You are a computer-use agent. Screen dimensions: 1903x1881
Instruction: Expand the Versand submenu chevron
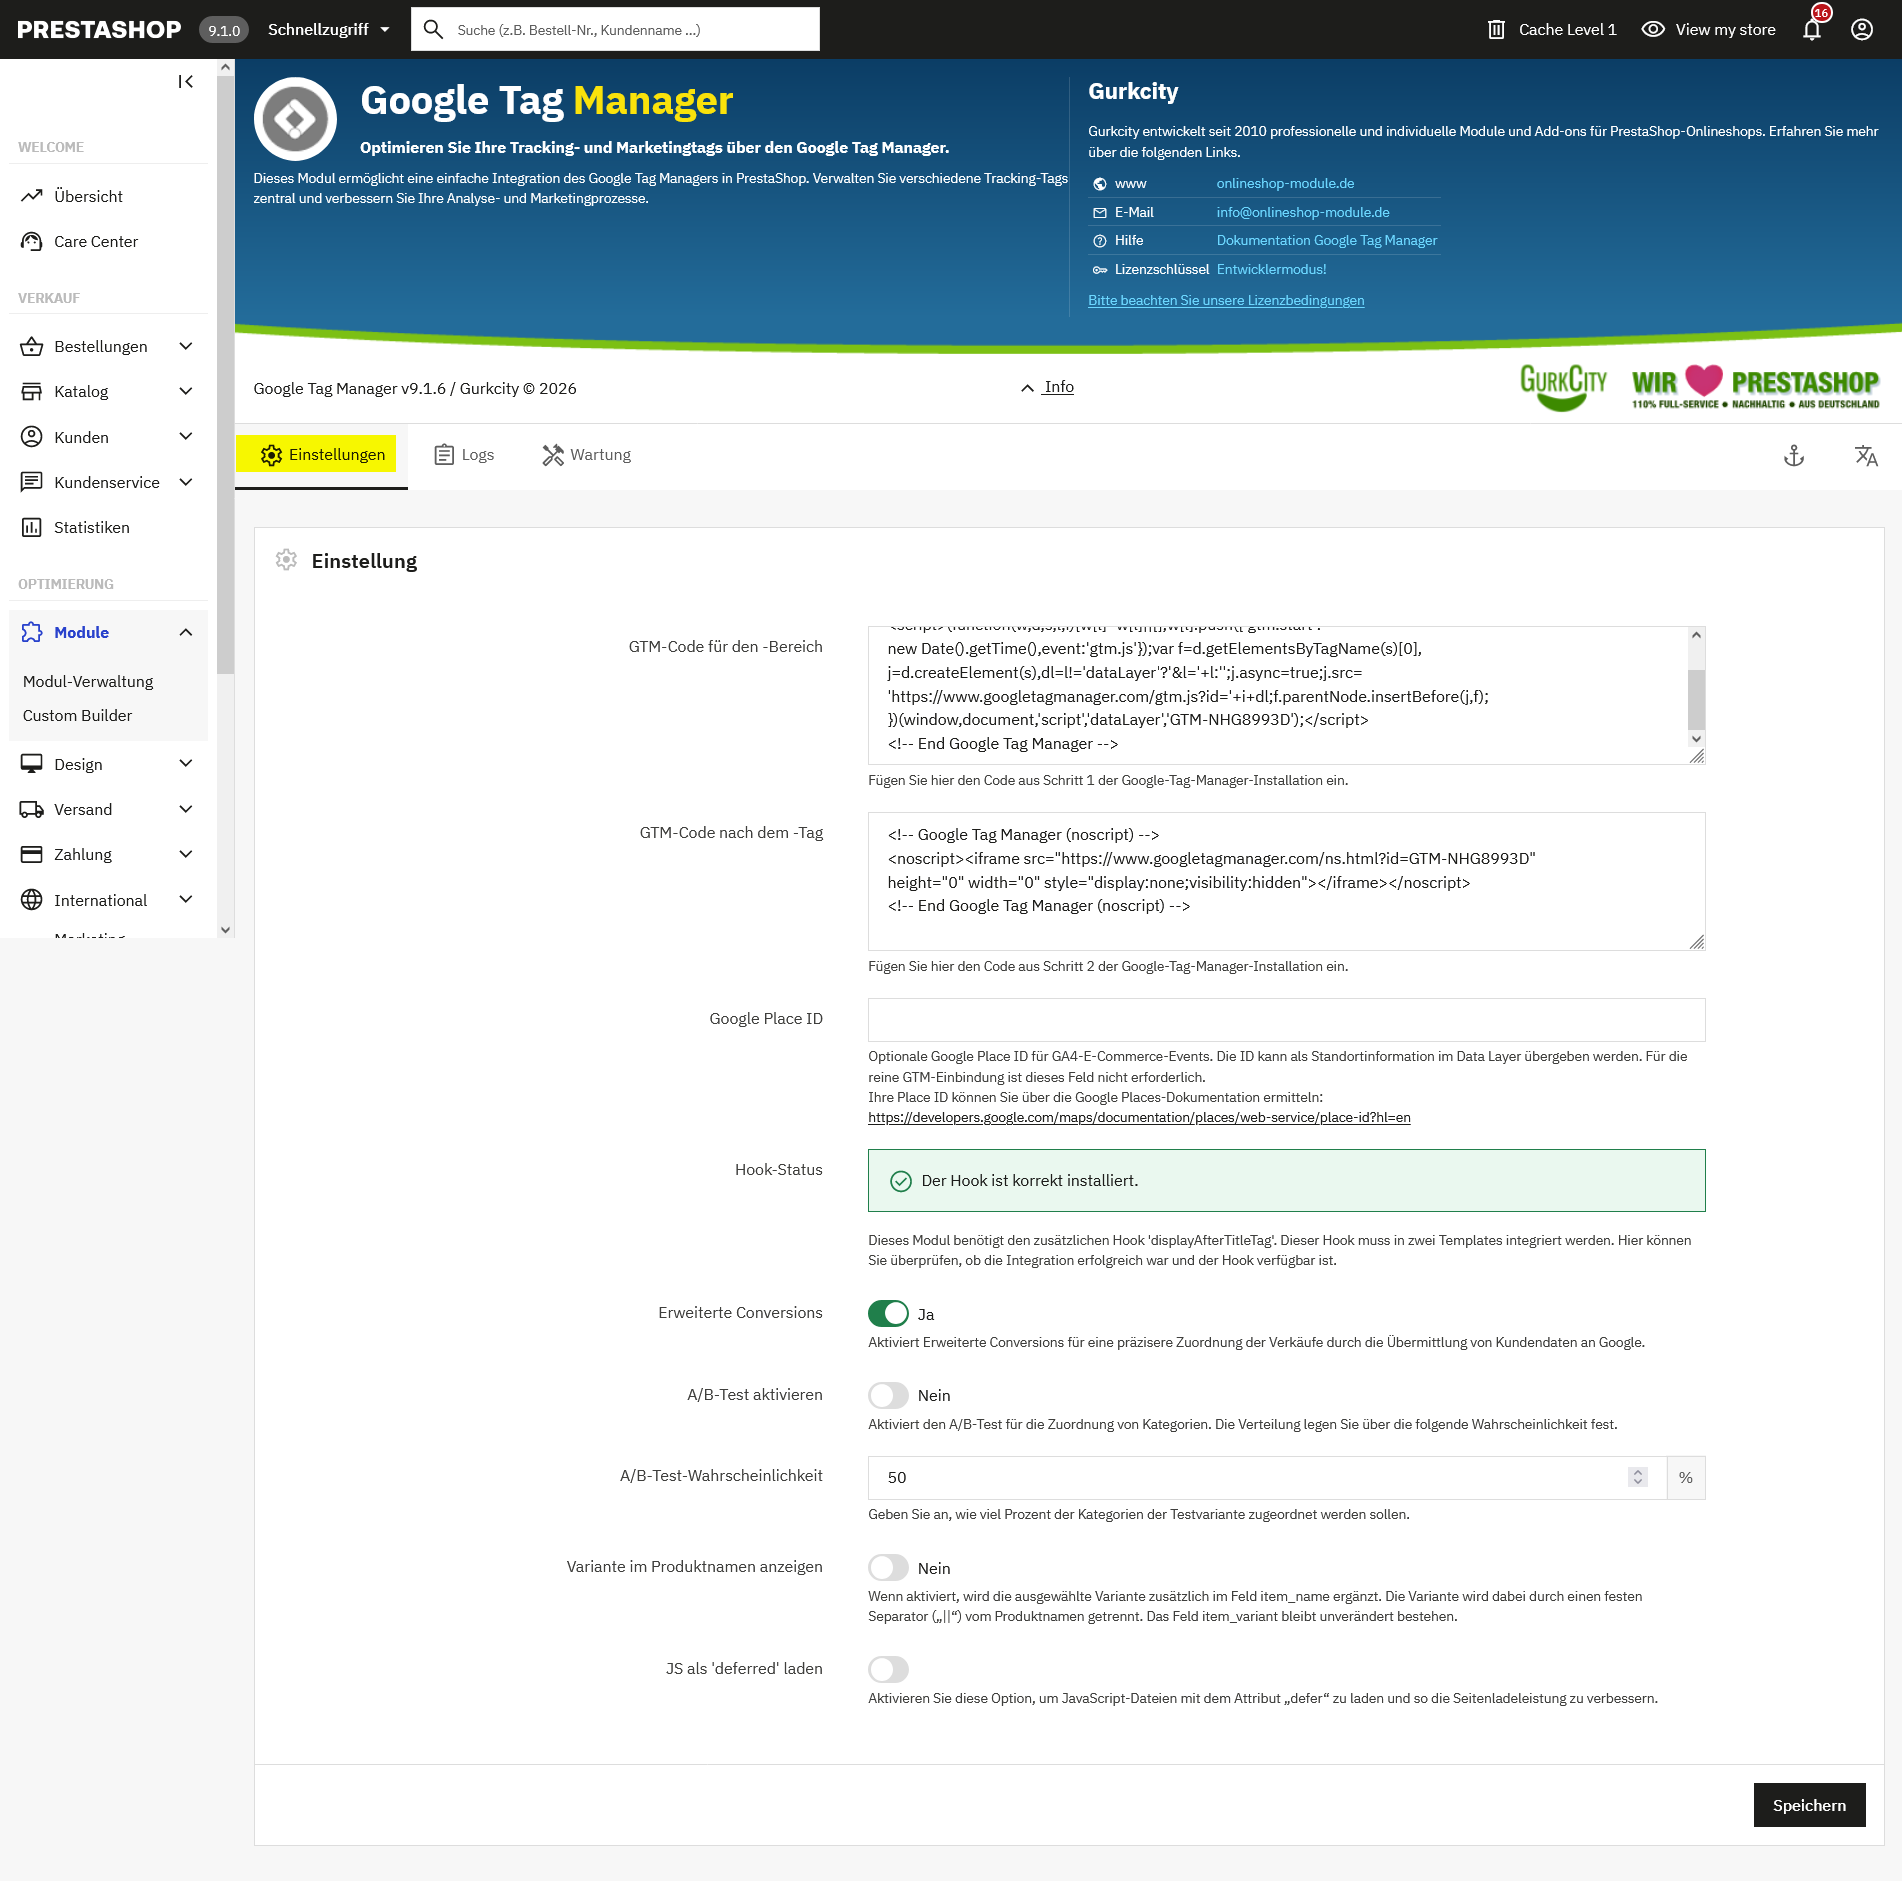point(186,809)
